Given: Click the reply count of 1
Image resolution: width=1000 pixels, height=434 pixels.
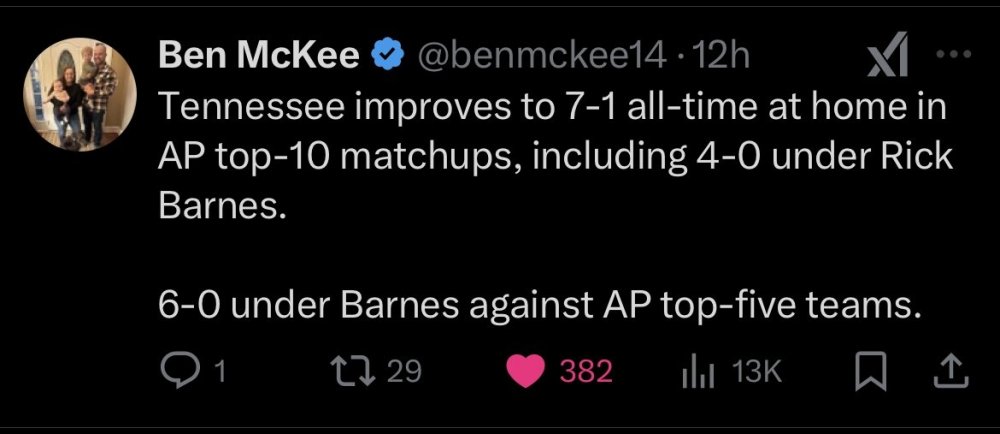Looking at the screenshot, I should 220,372.
